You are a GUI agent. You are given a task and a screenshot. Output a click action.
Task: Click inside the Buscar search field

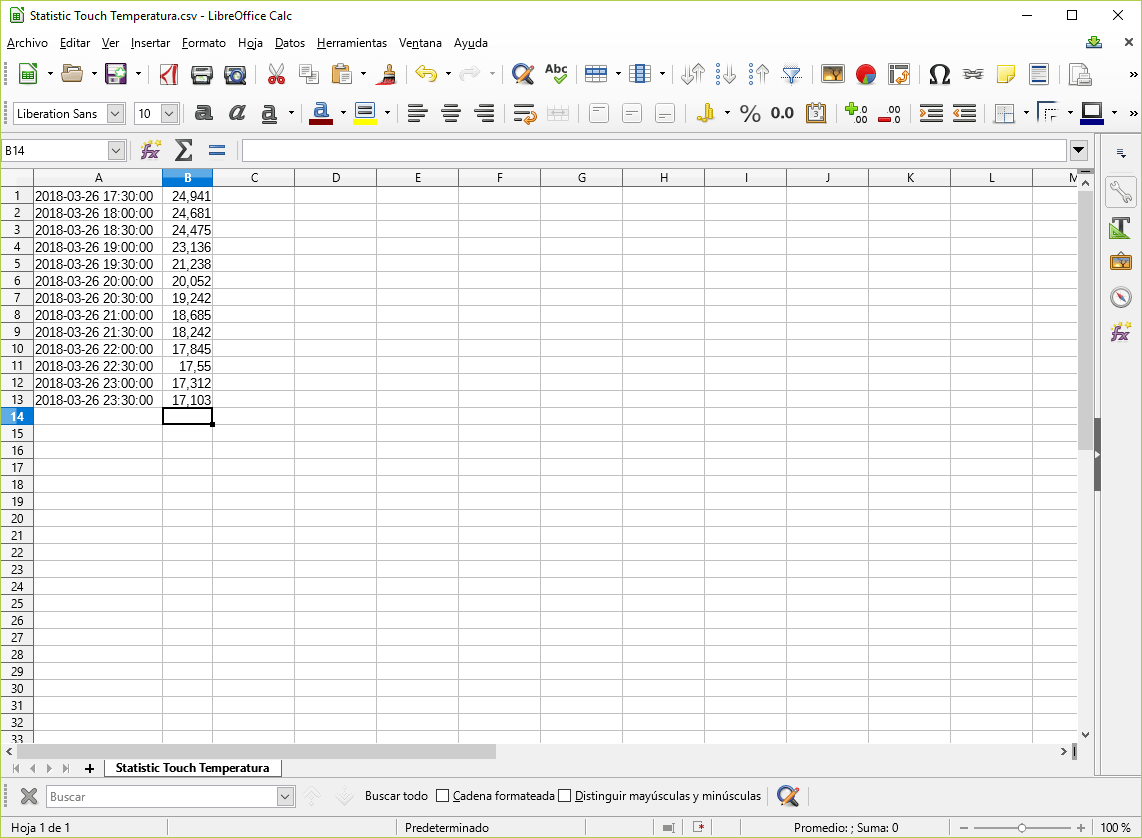[x=160, y=796]
